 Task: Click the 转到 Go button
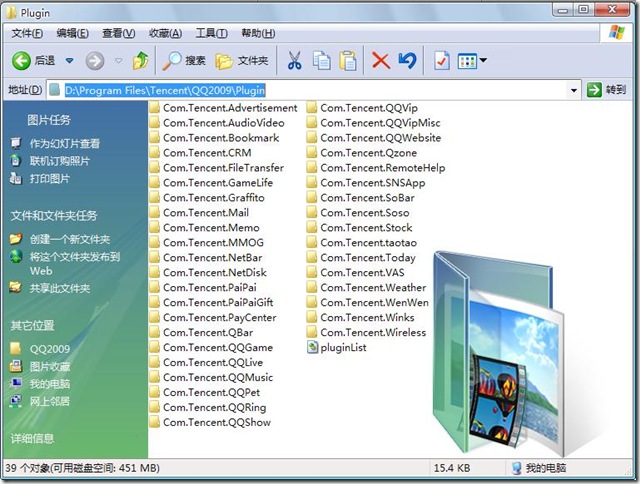(x=606, y=90)
